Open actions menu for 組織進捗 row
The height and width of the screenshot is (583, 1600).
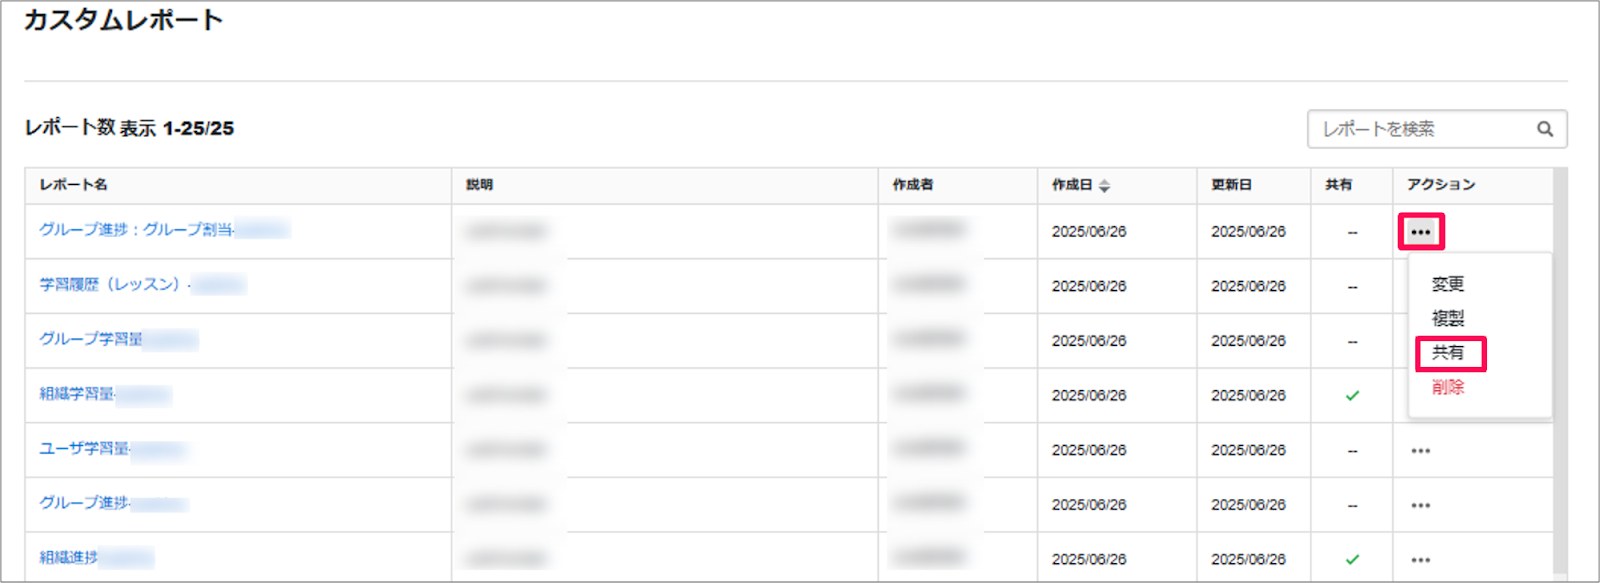pos(1421,560)
